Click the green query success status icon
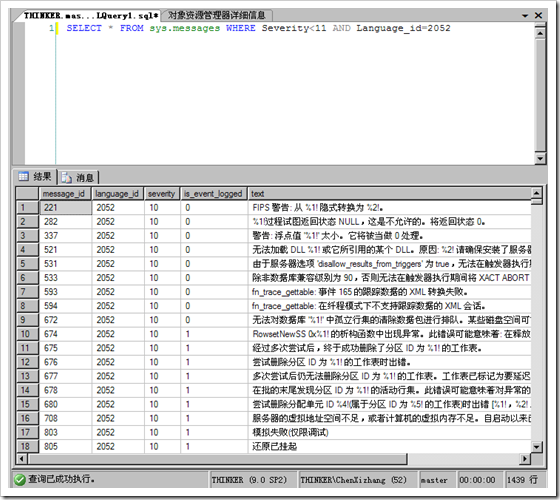This screenshot has height=500, width=560. click(x=20, y=480)
